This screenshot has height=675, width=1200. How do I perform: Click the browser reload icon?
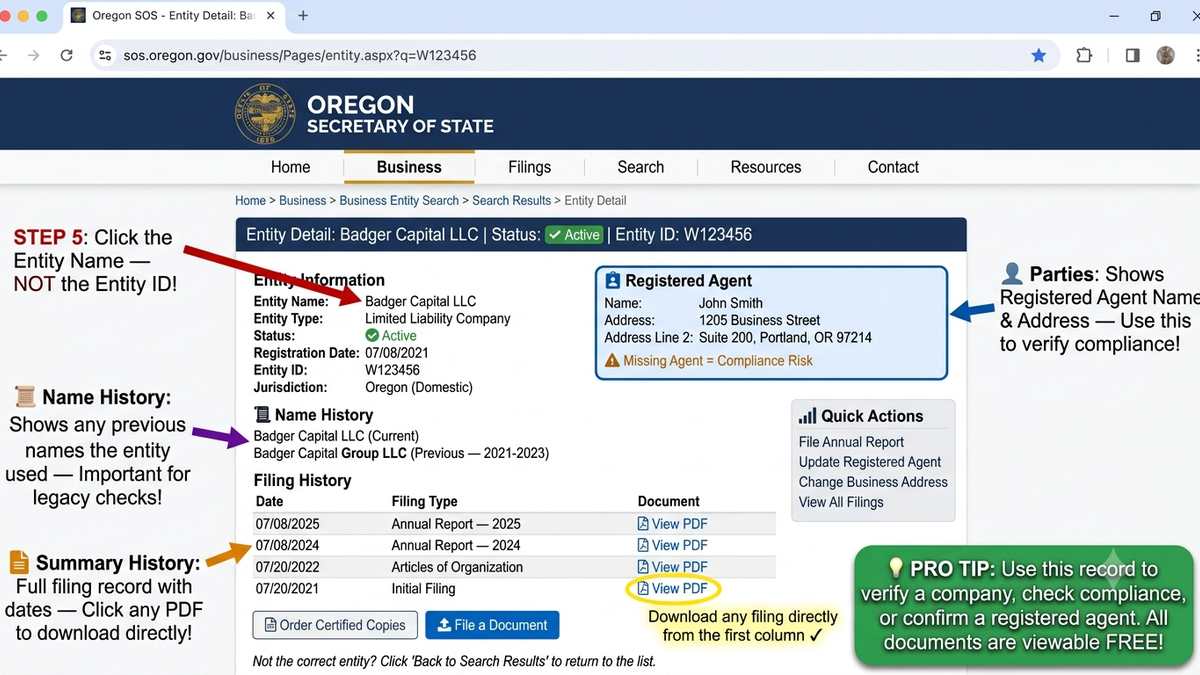coord(66,55)
